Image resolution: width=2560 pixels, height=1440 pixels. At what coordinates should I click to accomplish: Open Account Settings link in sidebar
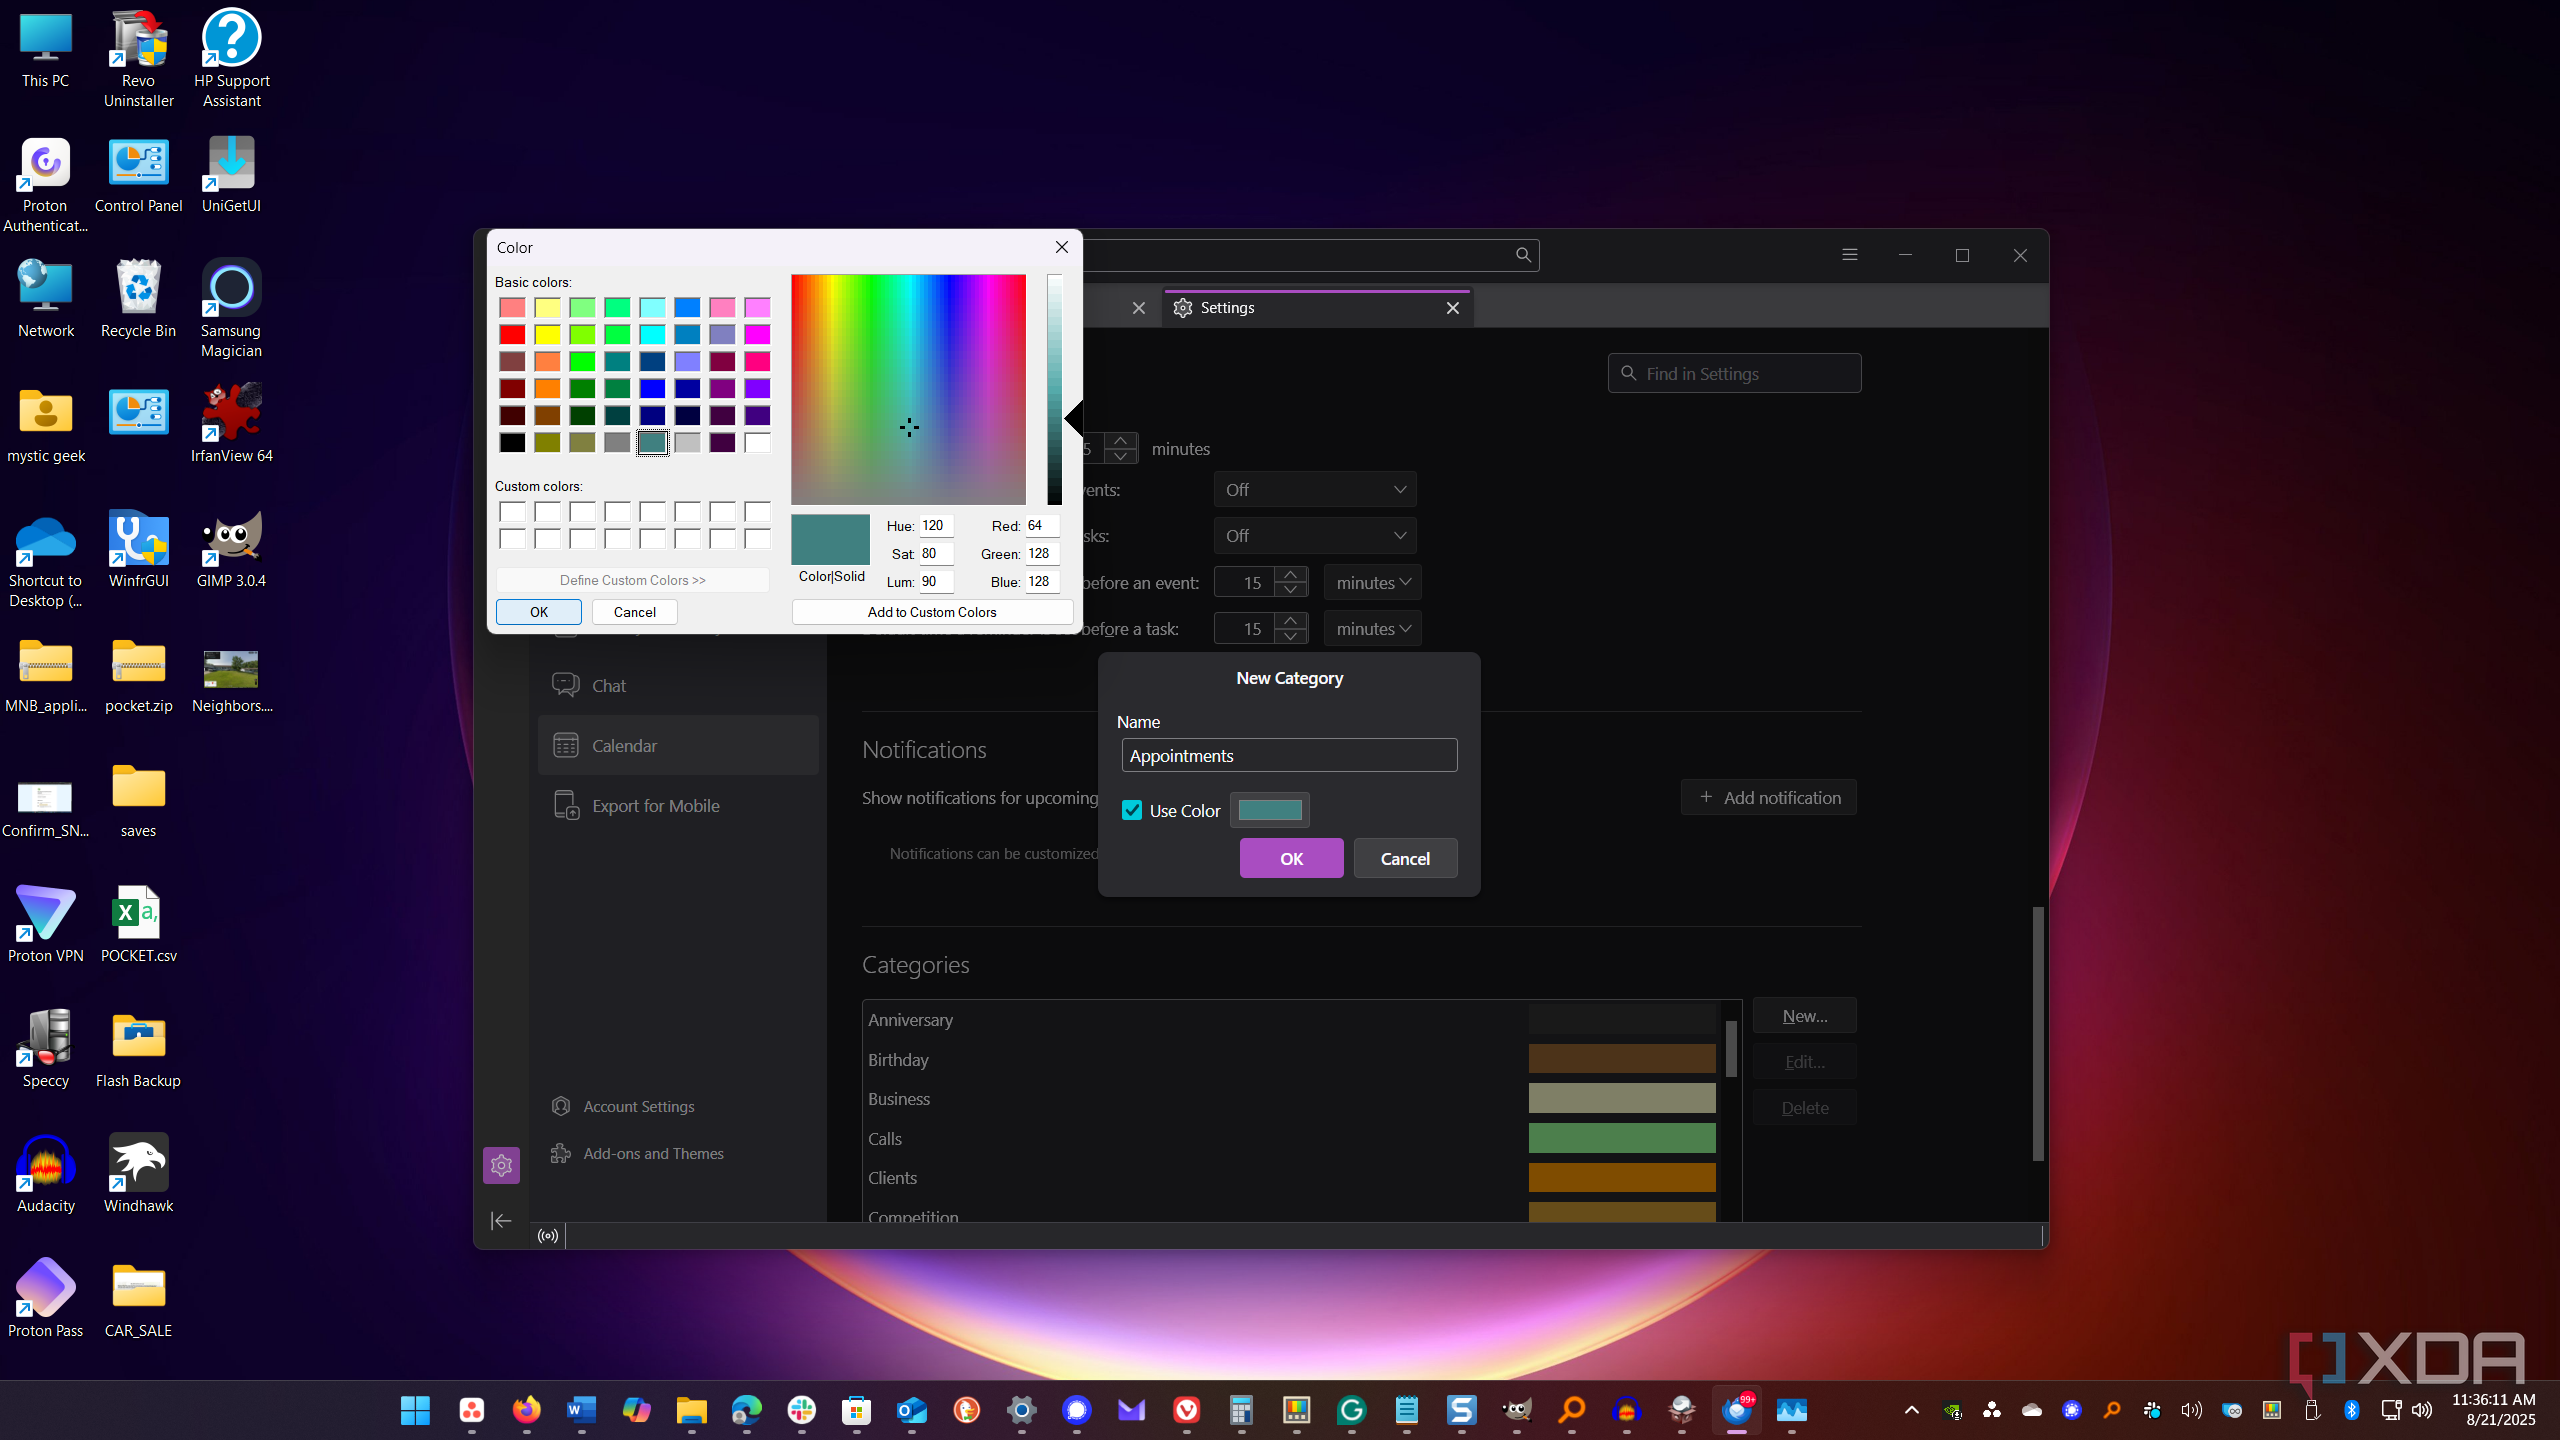[638, 1106]
